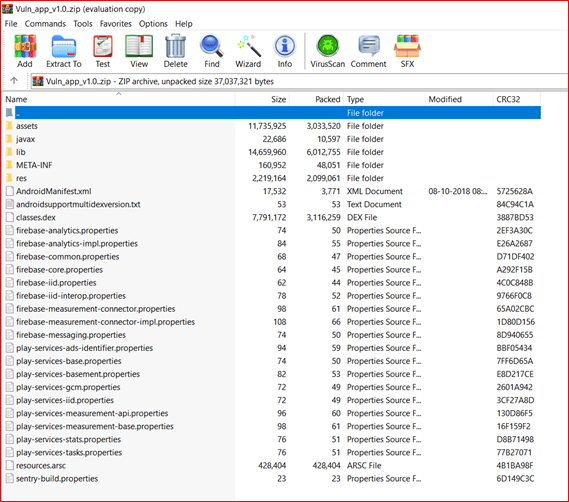This screenshot has width=569, height=502.
Task: Select play-services-iid.properties row
Action: tap(272, 400)
